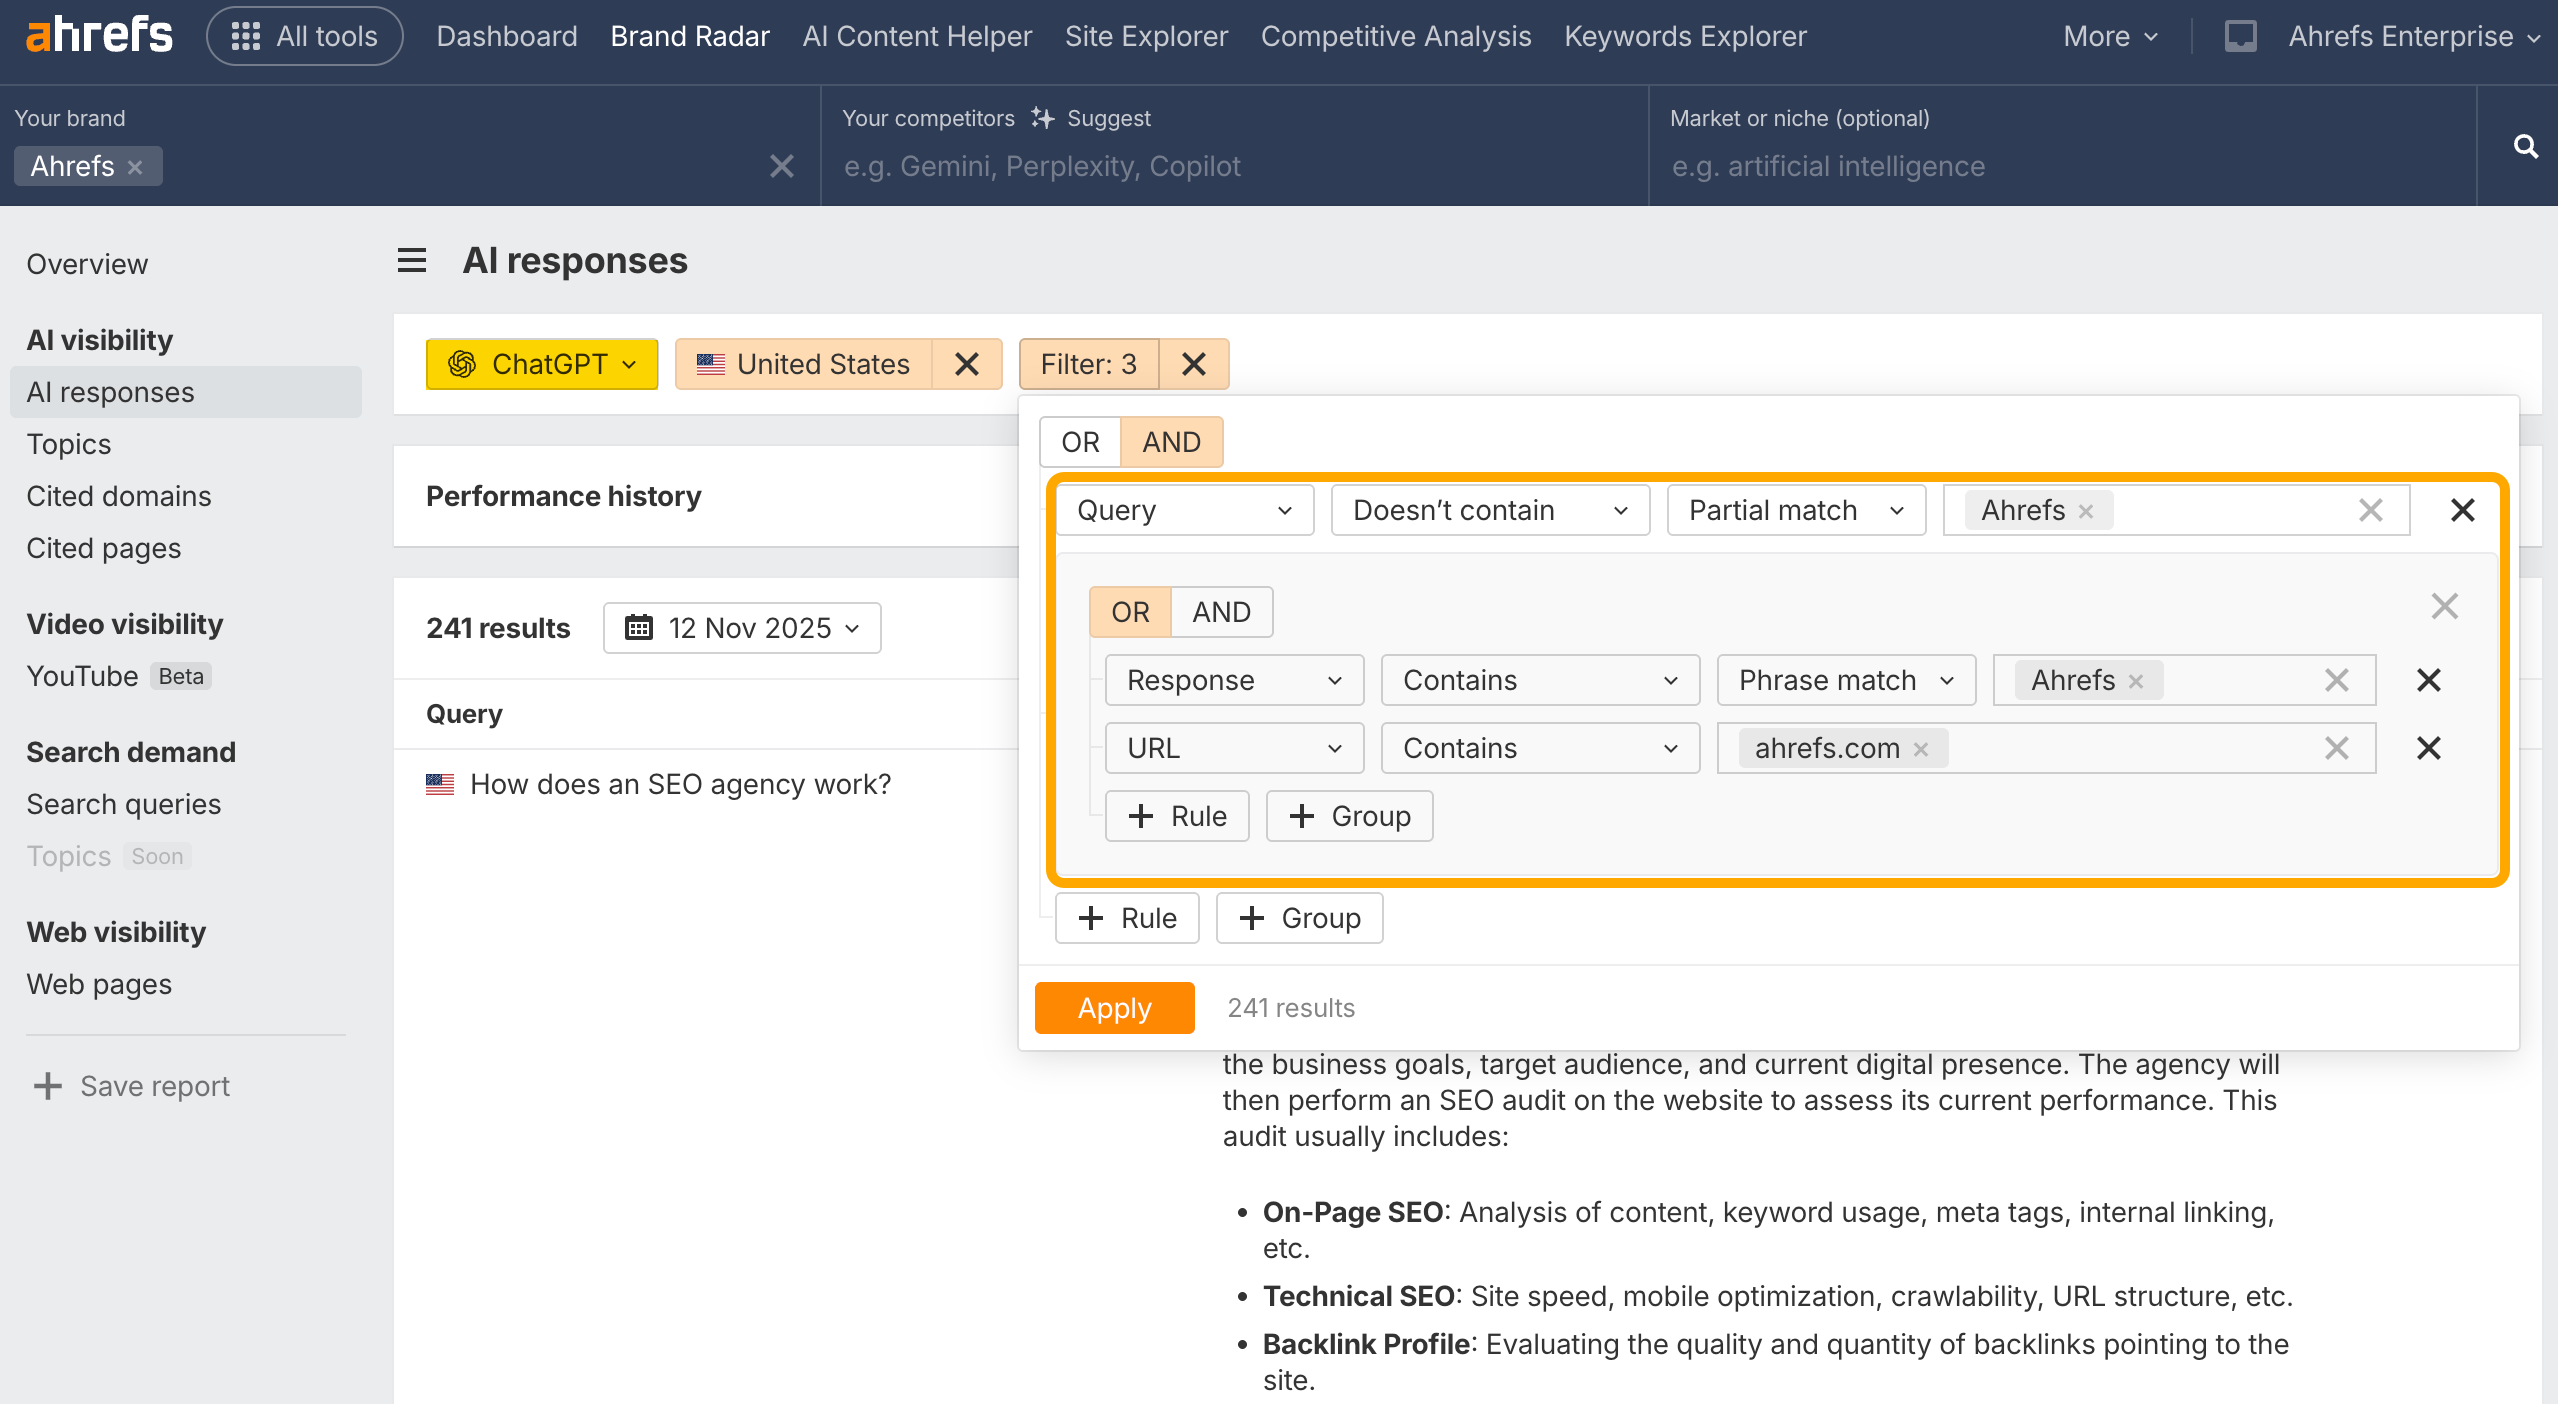Remove the ahrefs.com tag from URL rule
The height and width of the screenshot is (1404, 2558).
(x=1920, y=749)
